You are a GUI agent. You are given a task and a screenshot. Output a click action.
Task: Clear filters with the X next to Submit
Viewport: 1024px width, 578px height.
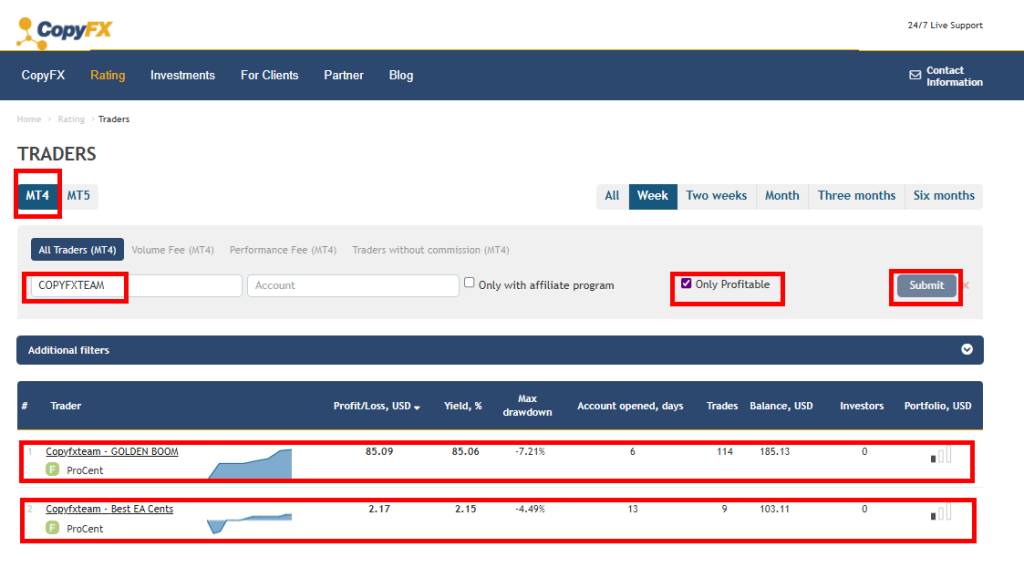click(966, 285)
